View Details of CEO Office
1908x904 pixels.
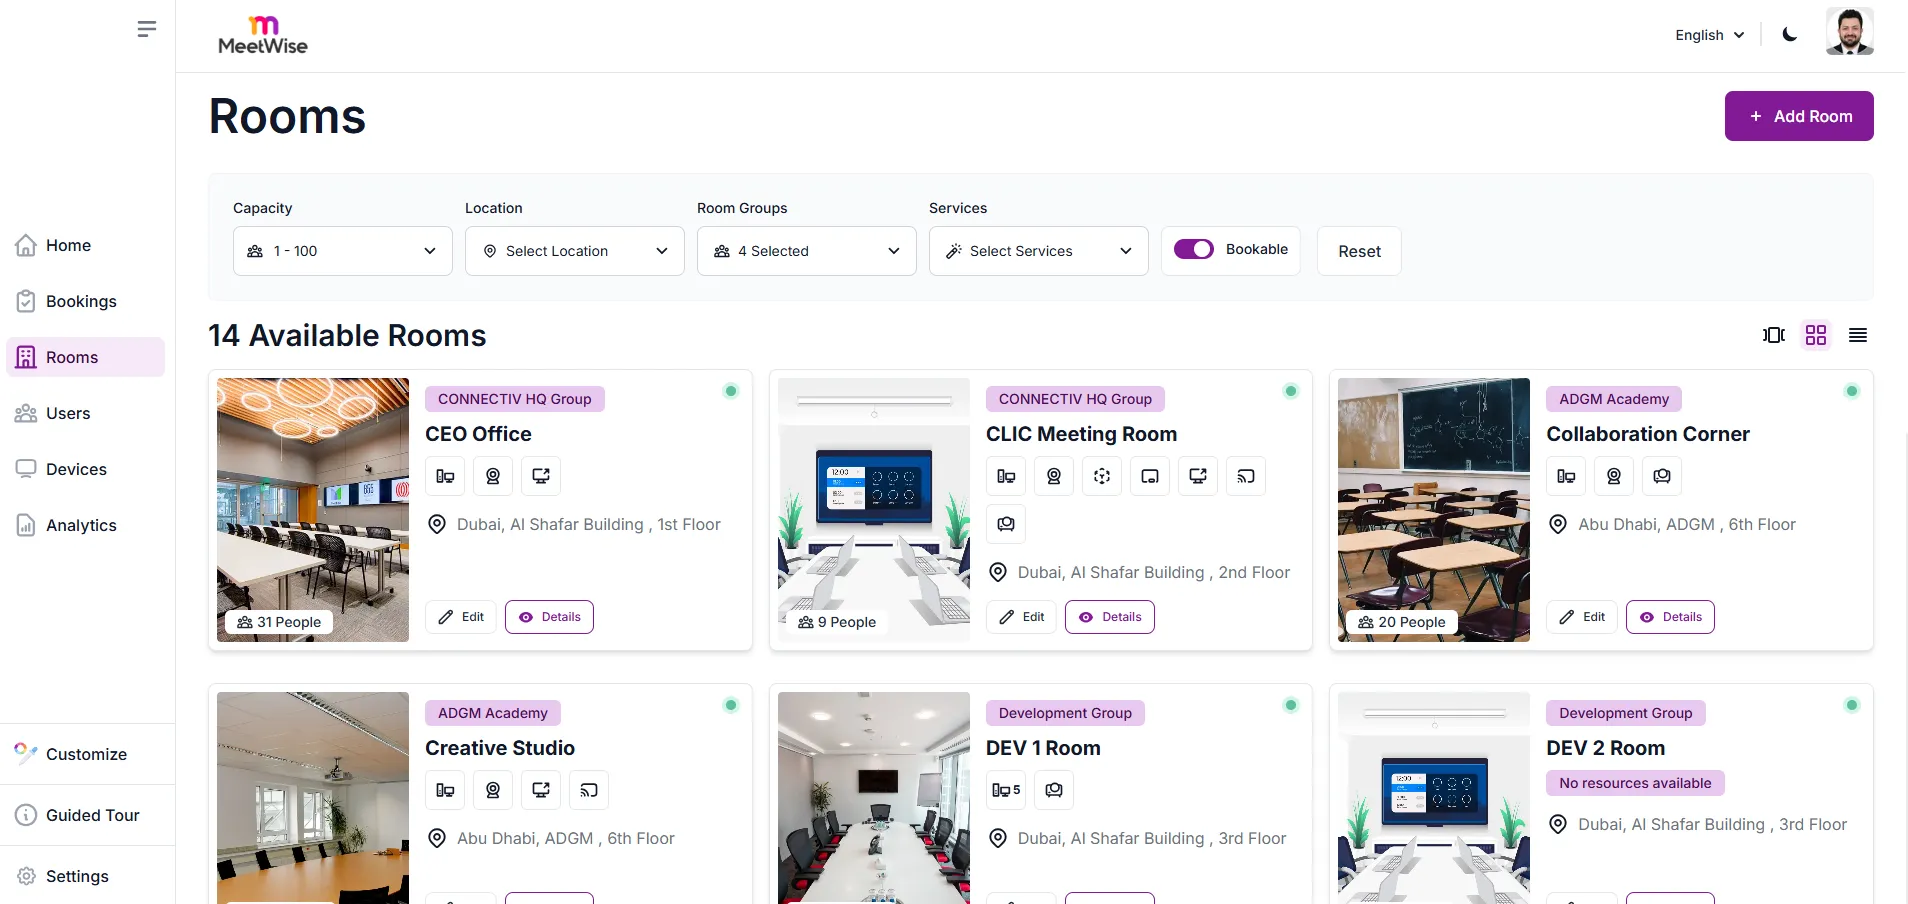[x=549, y=617]
